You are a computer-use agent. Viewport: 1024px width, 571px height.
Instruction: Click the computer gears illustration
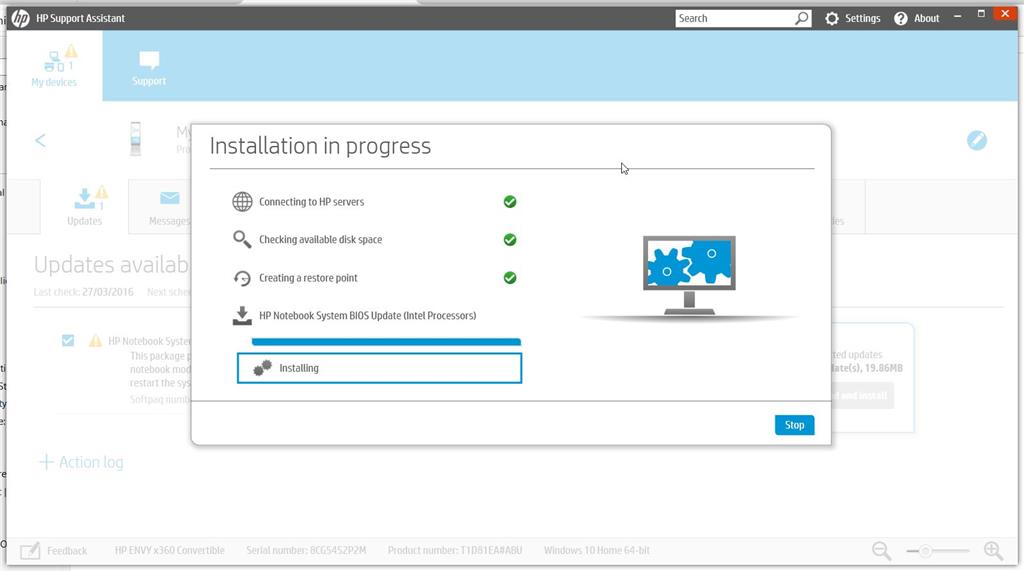pyautogui.click(x=689, y=275)
